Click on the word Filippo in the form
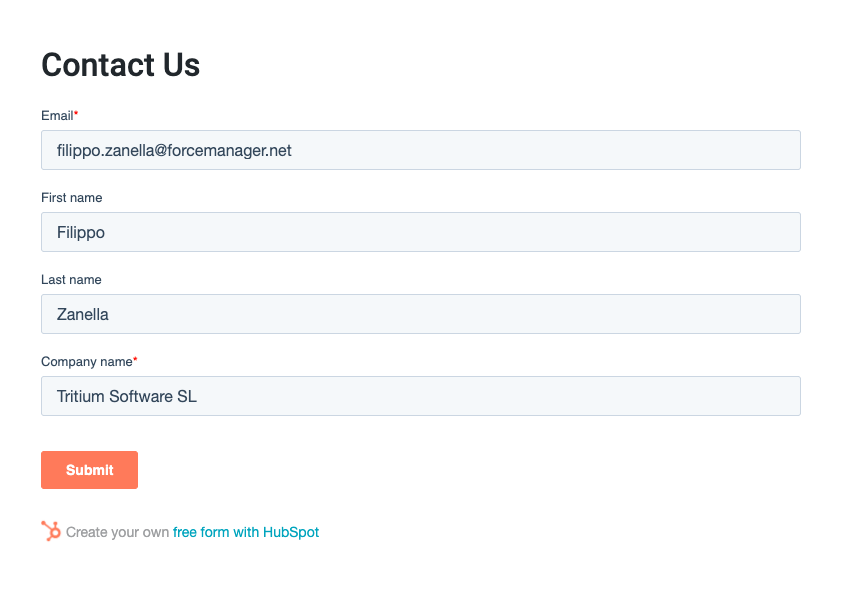This screenshot has height=598, width=842. click(81, 232)
